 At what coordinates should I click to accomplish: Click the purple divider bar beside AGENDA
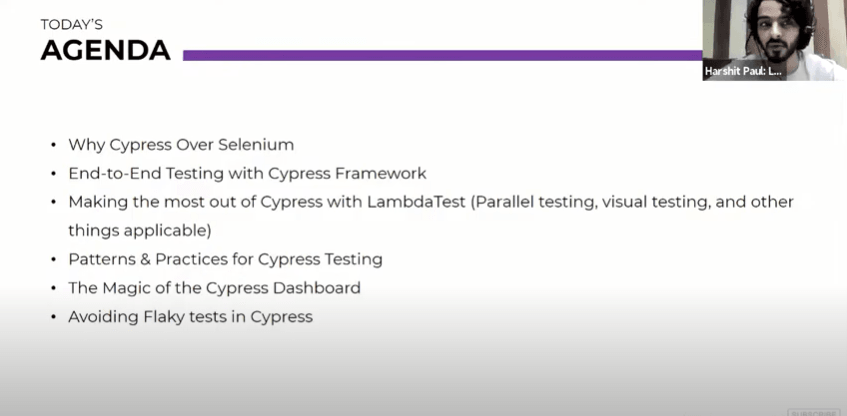pyautogui.click(x=441, y=55)
